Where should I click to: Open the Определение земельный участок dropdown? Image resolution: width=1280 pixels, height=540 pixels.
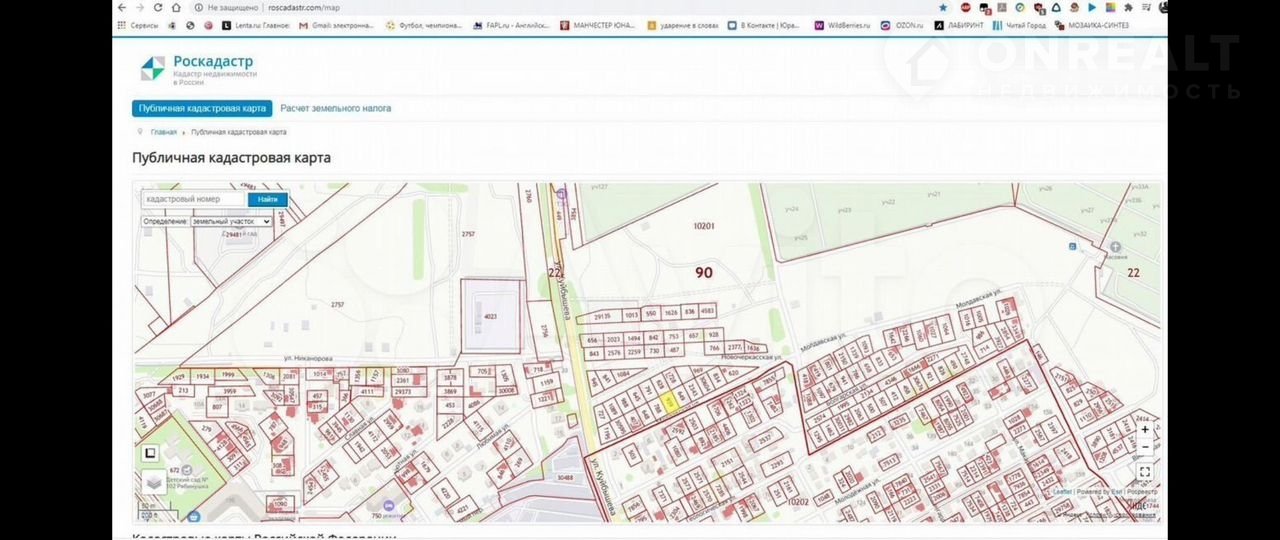tap(230, 221)
